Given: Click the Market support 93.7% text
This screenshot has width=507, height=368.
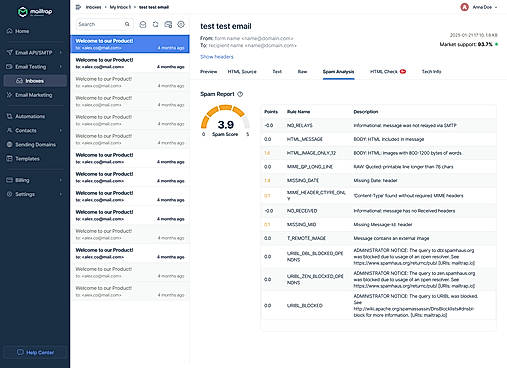Looking at the screenshot, I should coord(466,44).
